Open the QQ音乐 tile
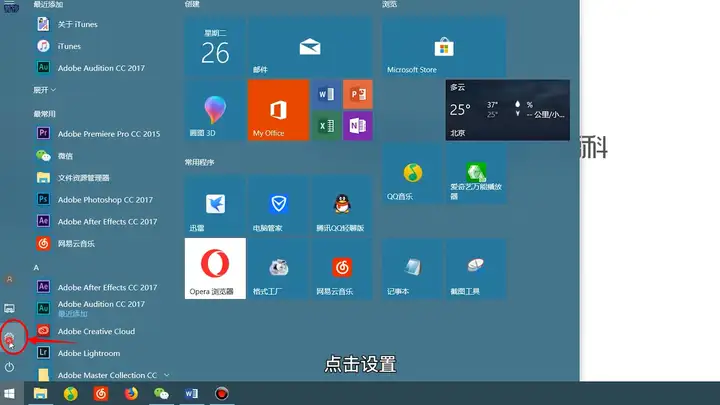 tap(412, 173)
